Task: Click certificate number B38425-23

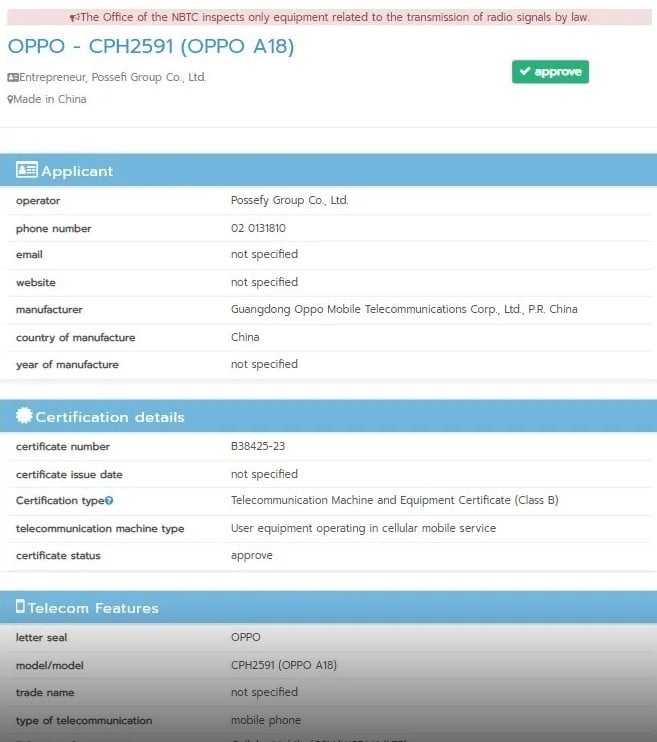Action: point(258,446)
